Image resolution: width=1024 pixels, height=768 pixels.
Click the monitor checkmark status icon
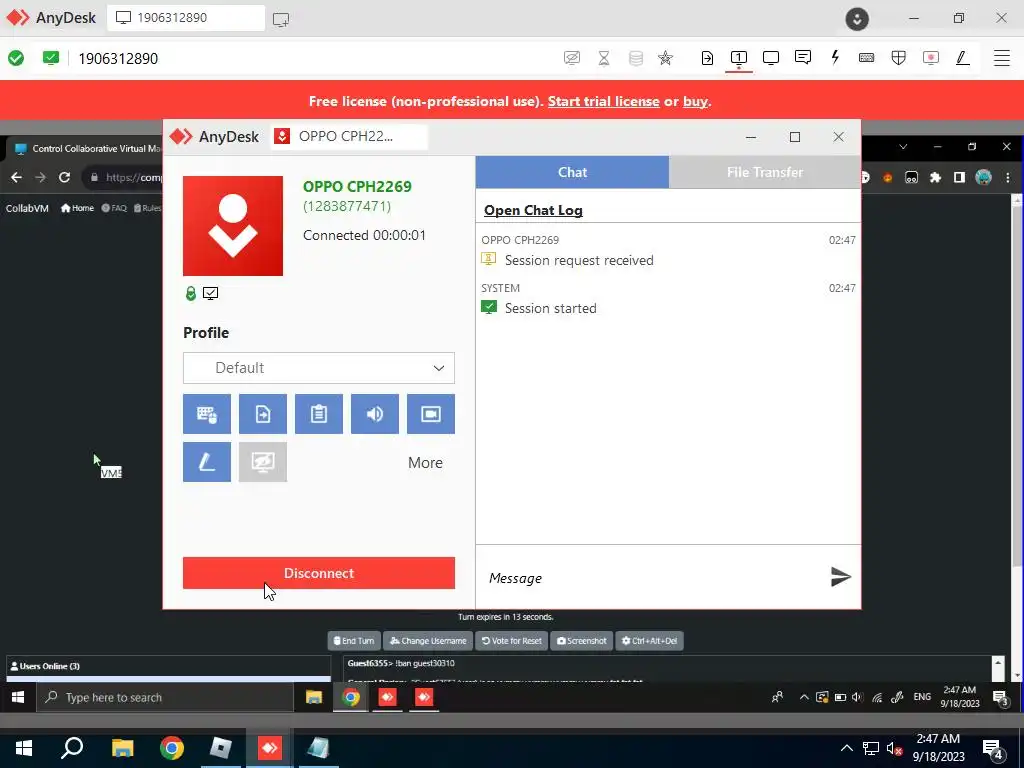click(x=210, y=294)
